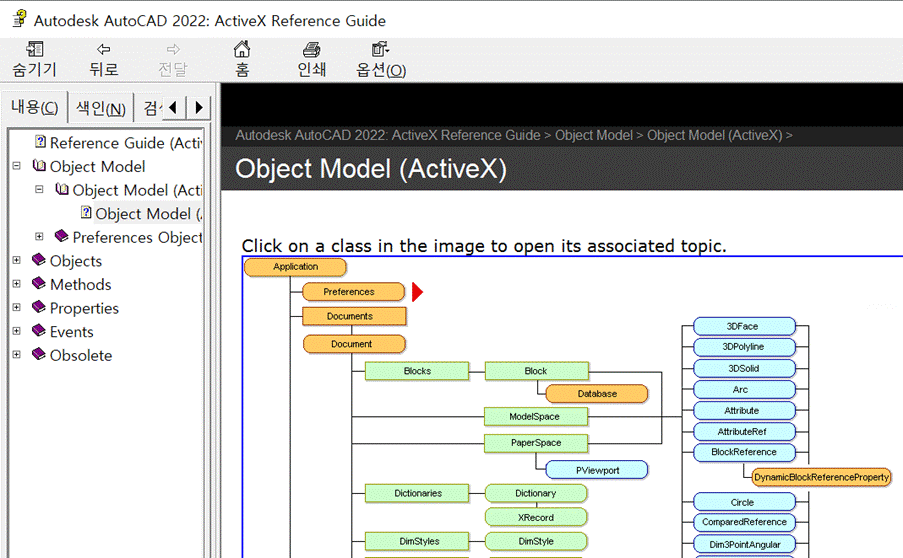The image size is (903, 558).
Task: Expand the Obsolete tree node
Action: coord(17,355)
